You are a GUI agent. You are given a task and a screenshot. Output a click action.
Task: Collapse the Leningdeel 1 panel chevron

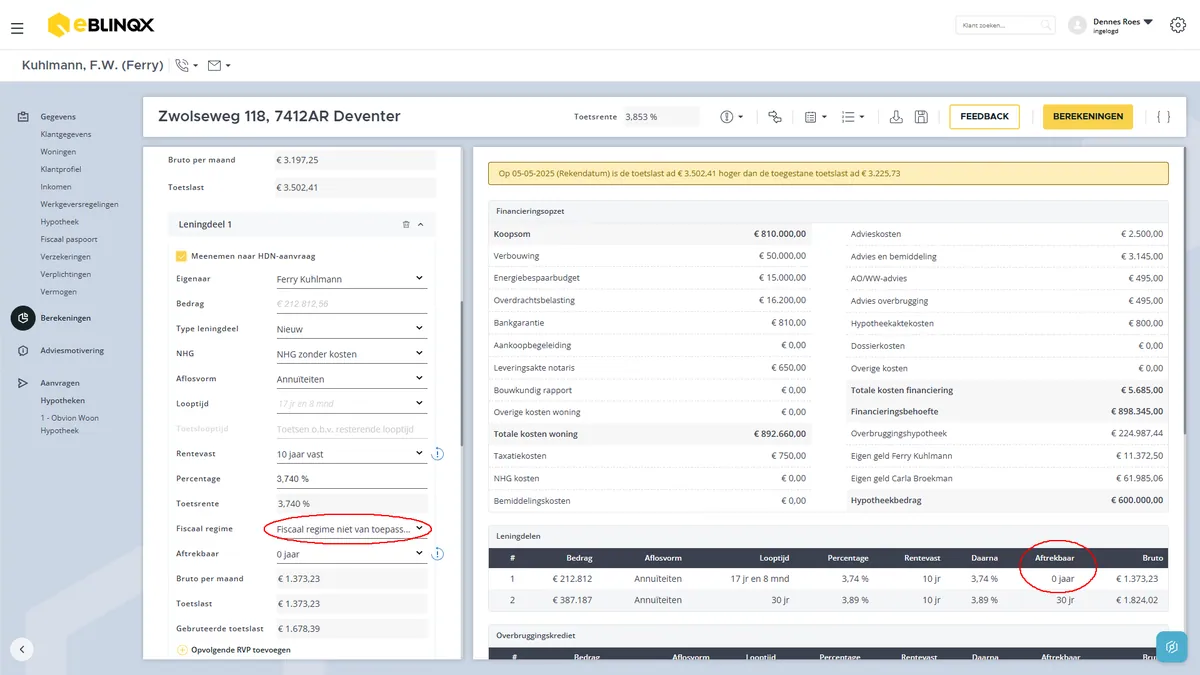tap(421, 225)
